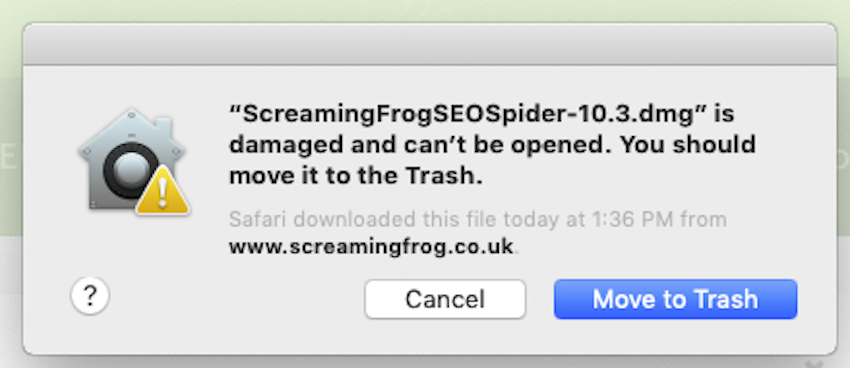The width and height of the screenshot is (850, 368).
Task: Click the ScreamingFrogSEOSpider-10.3.dmg filename text
Action: coord(468,114)
